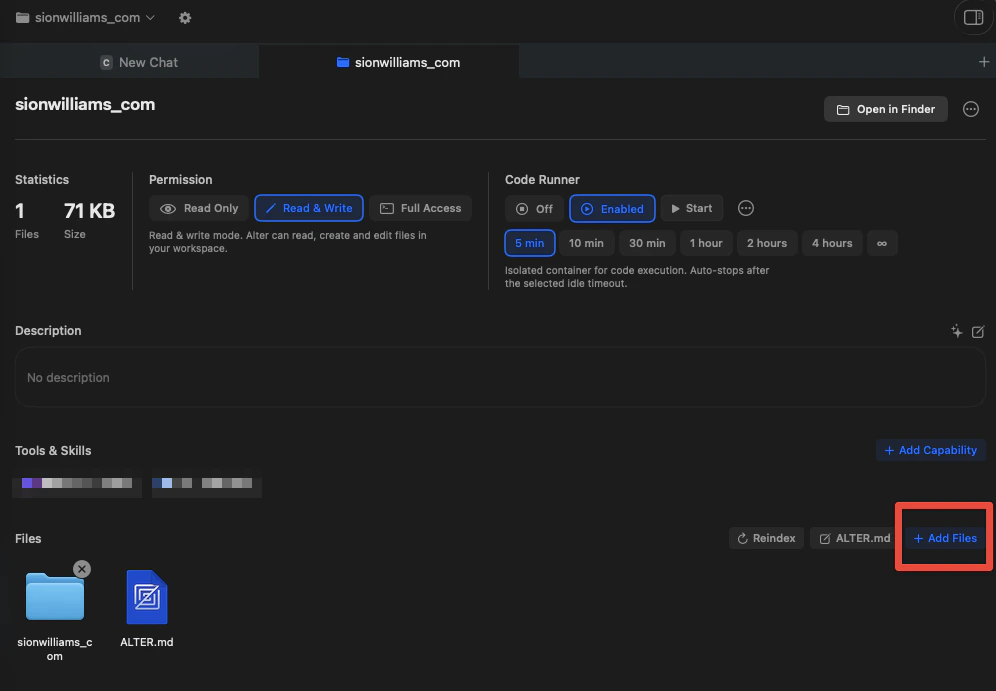Generate description using the AI sparkle icon
Viewport: 996px width, 691px height.
pyautogui.click(x=956, y=331)
